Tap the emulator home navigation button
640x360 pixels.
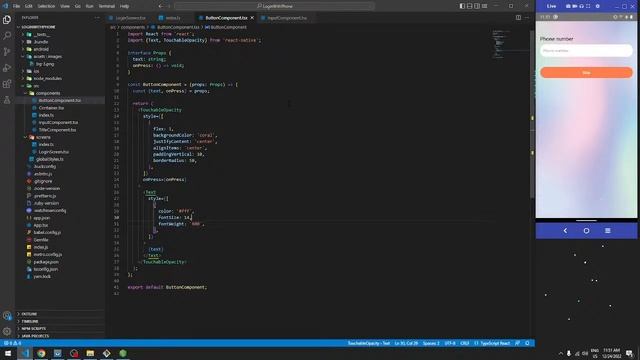(586, 231)
